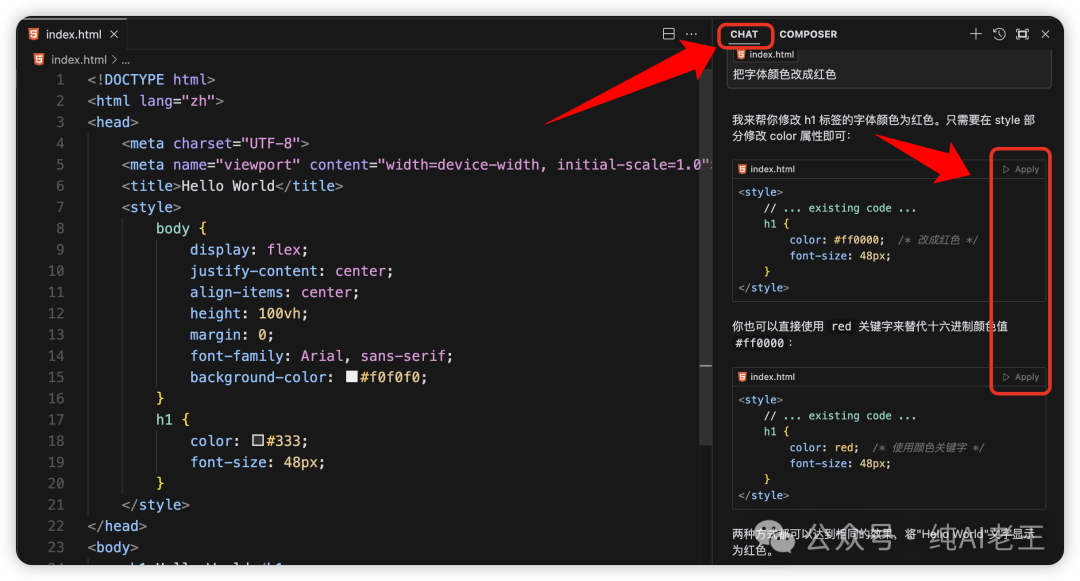Click the HTML5 icon in the index.html tab
1080x581 pixels.
point(34,35)
